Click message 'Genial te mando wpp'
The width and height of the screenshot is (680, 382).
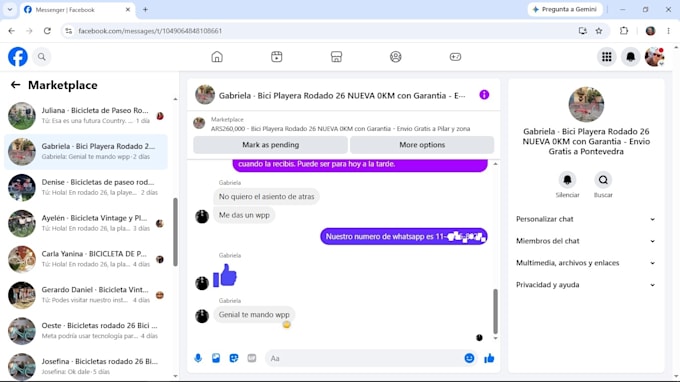[254, 314]
